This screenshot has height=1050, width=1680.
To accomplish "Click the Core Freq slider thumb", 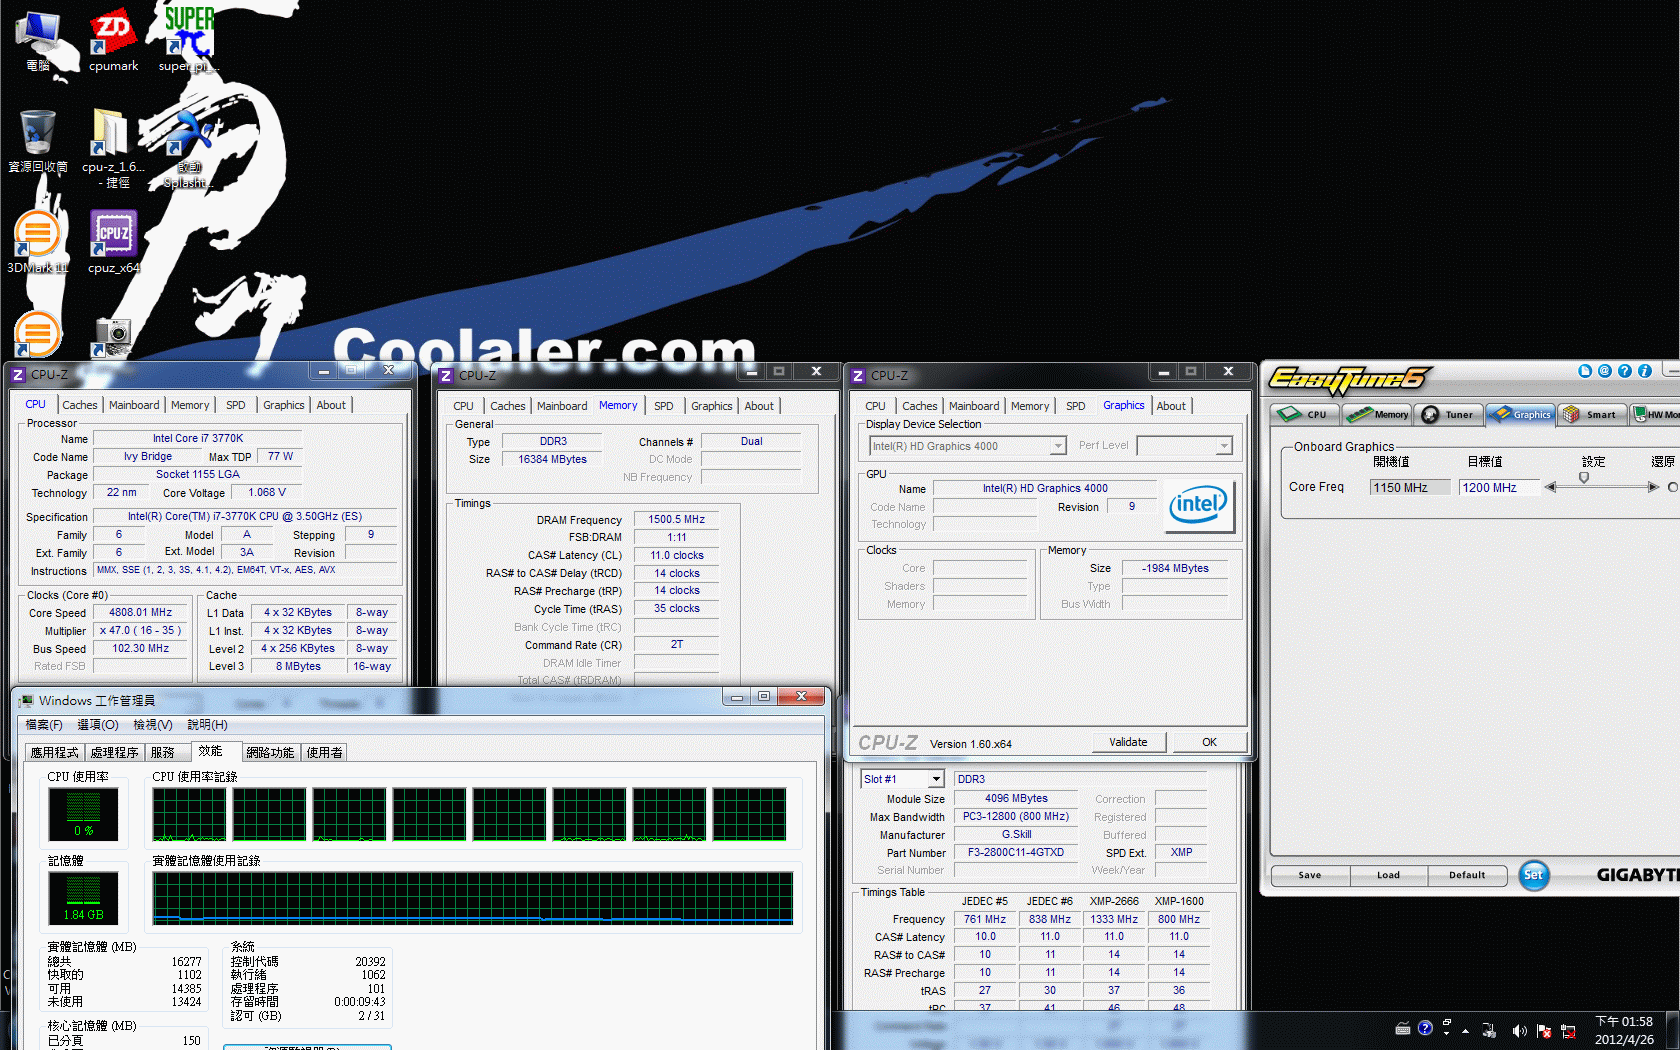I will click(x=1584, y=478).
